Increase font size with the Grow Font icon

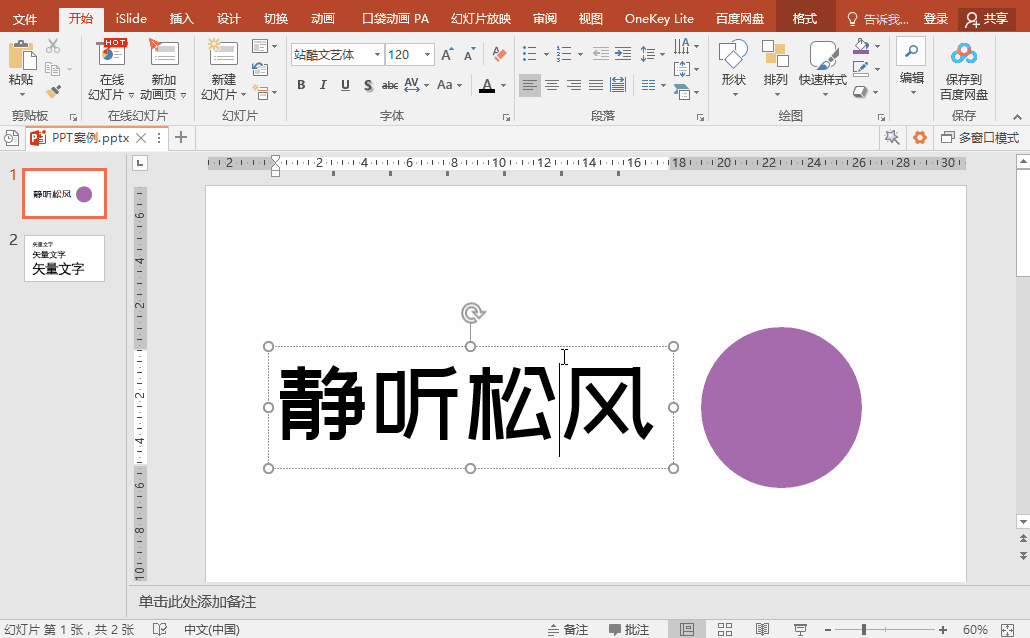[446, 55]
